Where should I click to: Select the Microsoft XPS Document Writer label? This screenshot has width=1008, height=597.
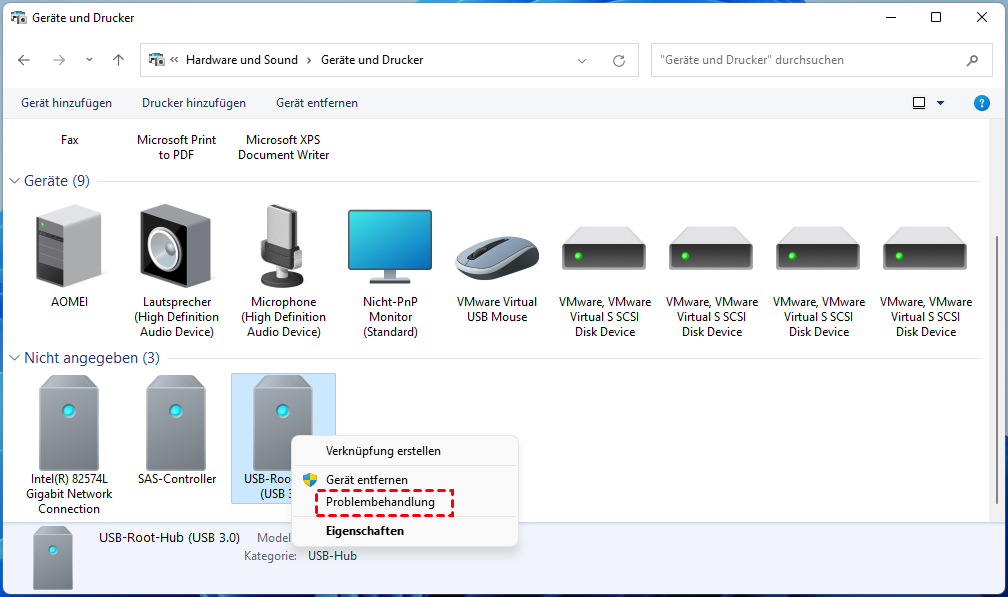tap(284, 147)
